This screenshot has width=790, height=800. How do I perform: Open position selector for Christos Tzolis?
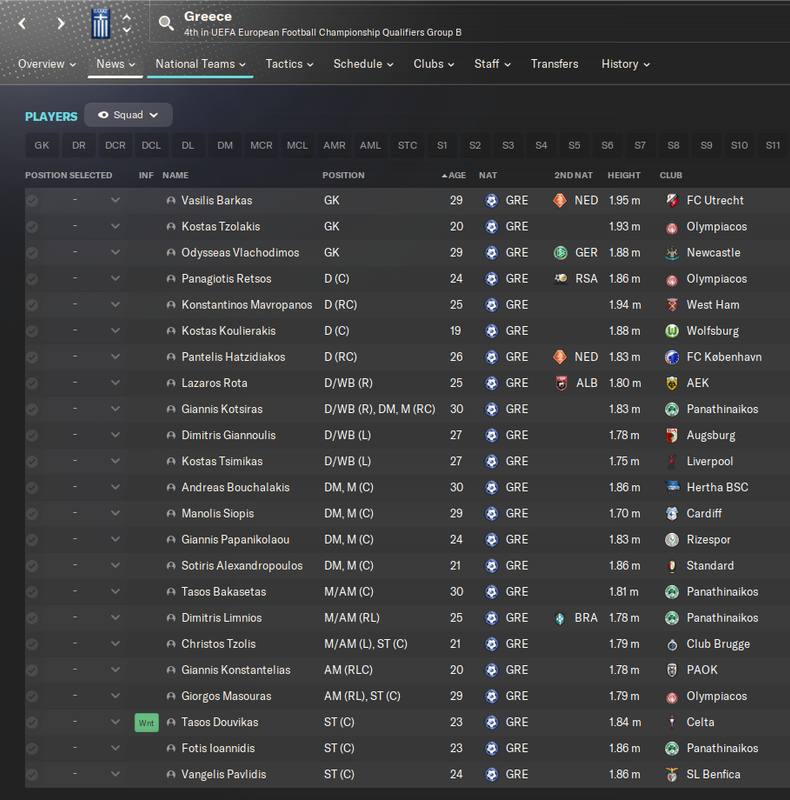115,643
